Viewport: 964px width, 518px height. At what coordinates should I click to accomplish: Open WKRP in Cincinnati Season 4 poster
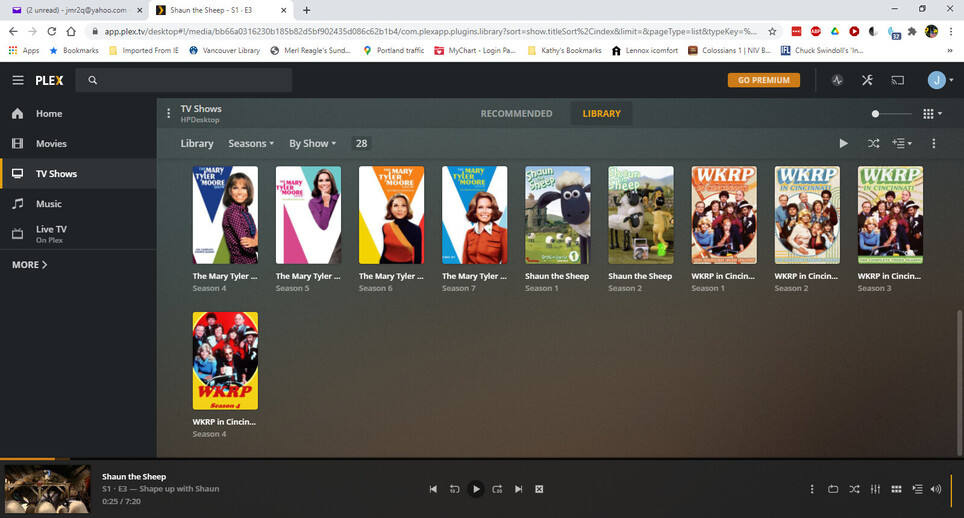coord(225,361)
